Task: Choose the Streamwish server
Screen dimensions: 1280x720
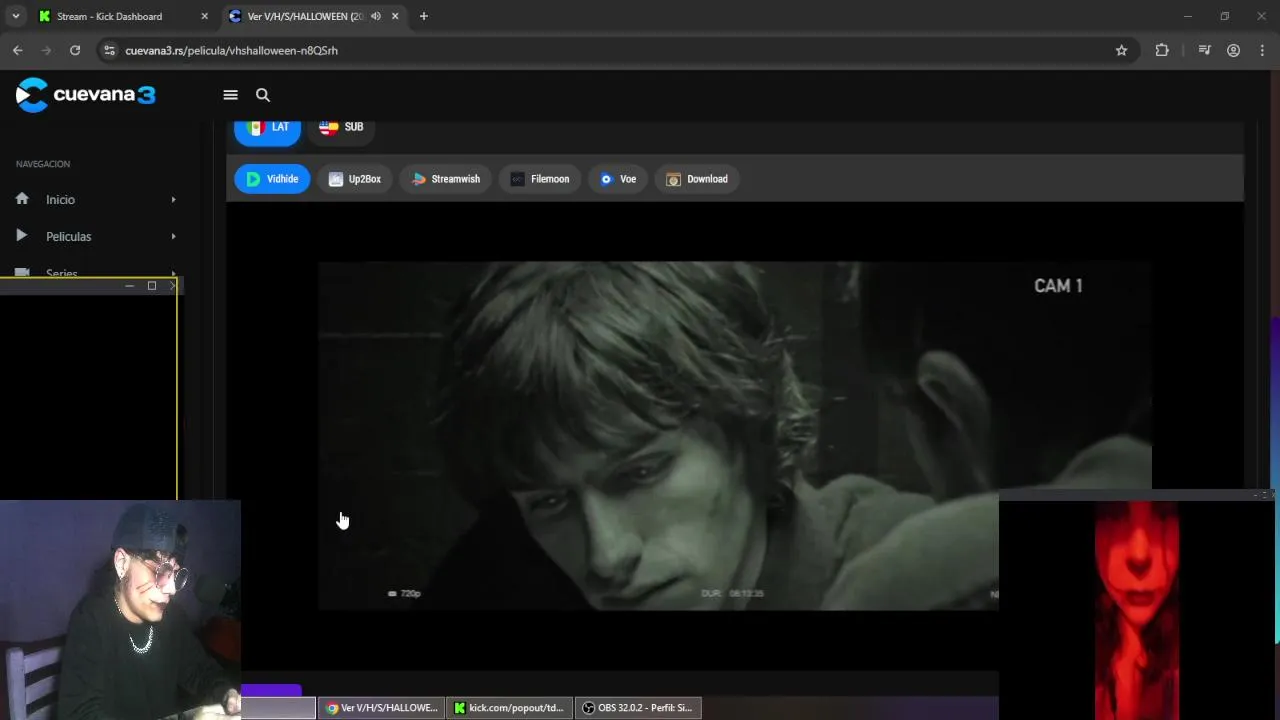Action: (446, 179)
